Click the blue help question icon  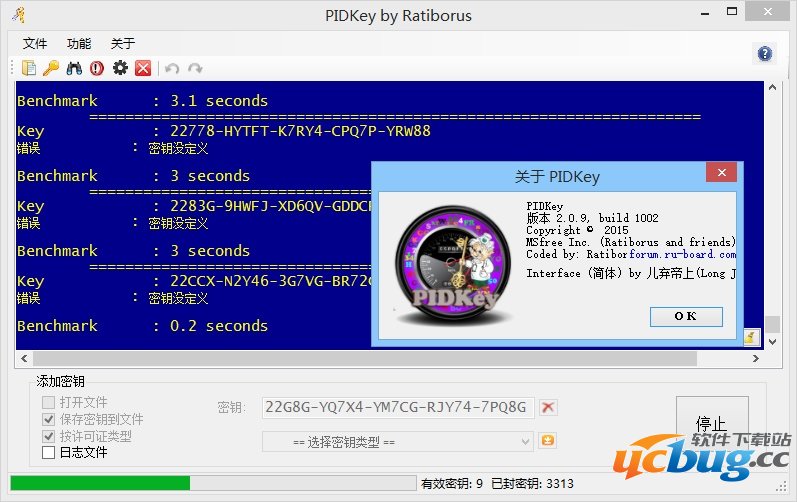pyautogui.click(x=764, y=53)
